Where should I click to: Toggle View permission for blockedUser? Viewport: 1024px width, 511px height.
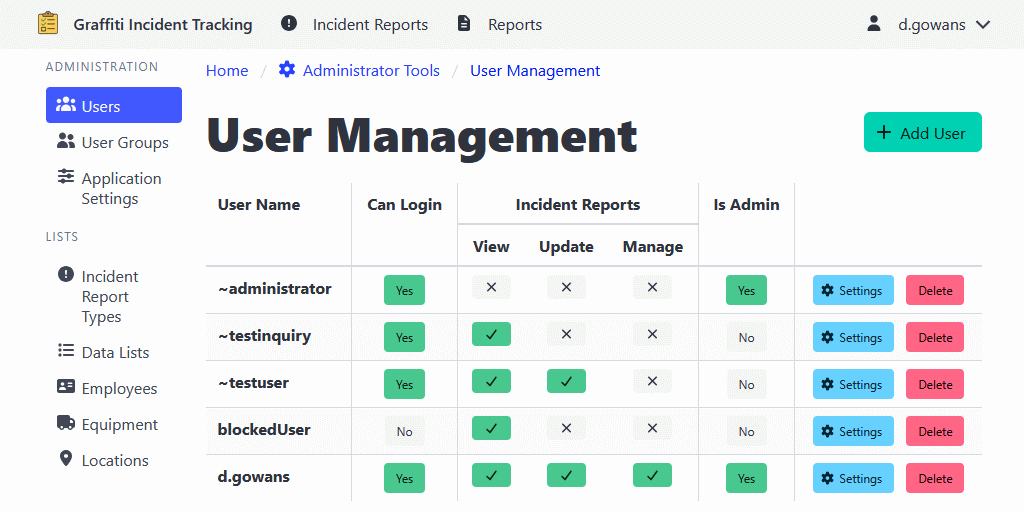491,429
